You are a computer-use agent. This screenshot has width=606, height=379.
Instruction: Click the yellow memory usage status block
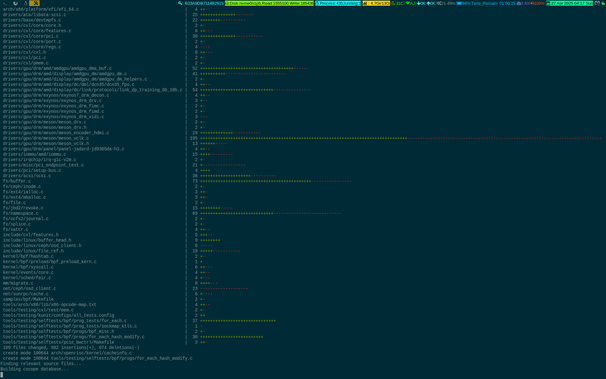(x=376, y=3)
